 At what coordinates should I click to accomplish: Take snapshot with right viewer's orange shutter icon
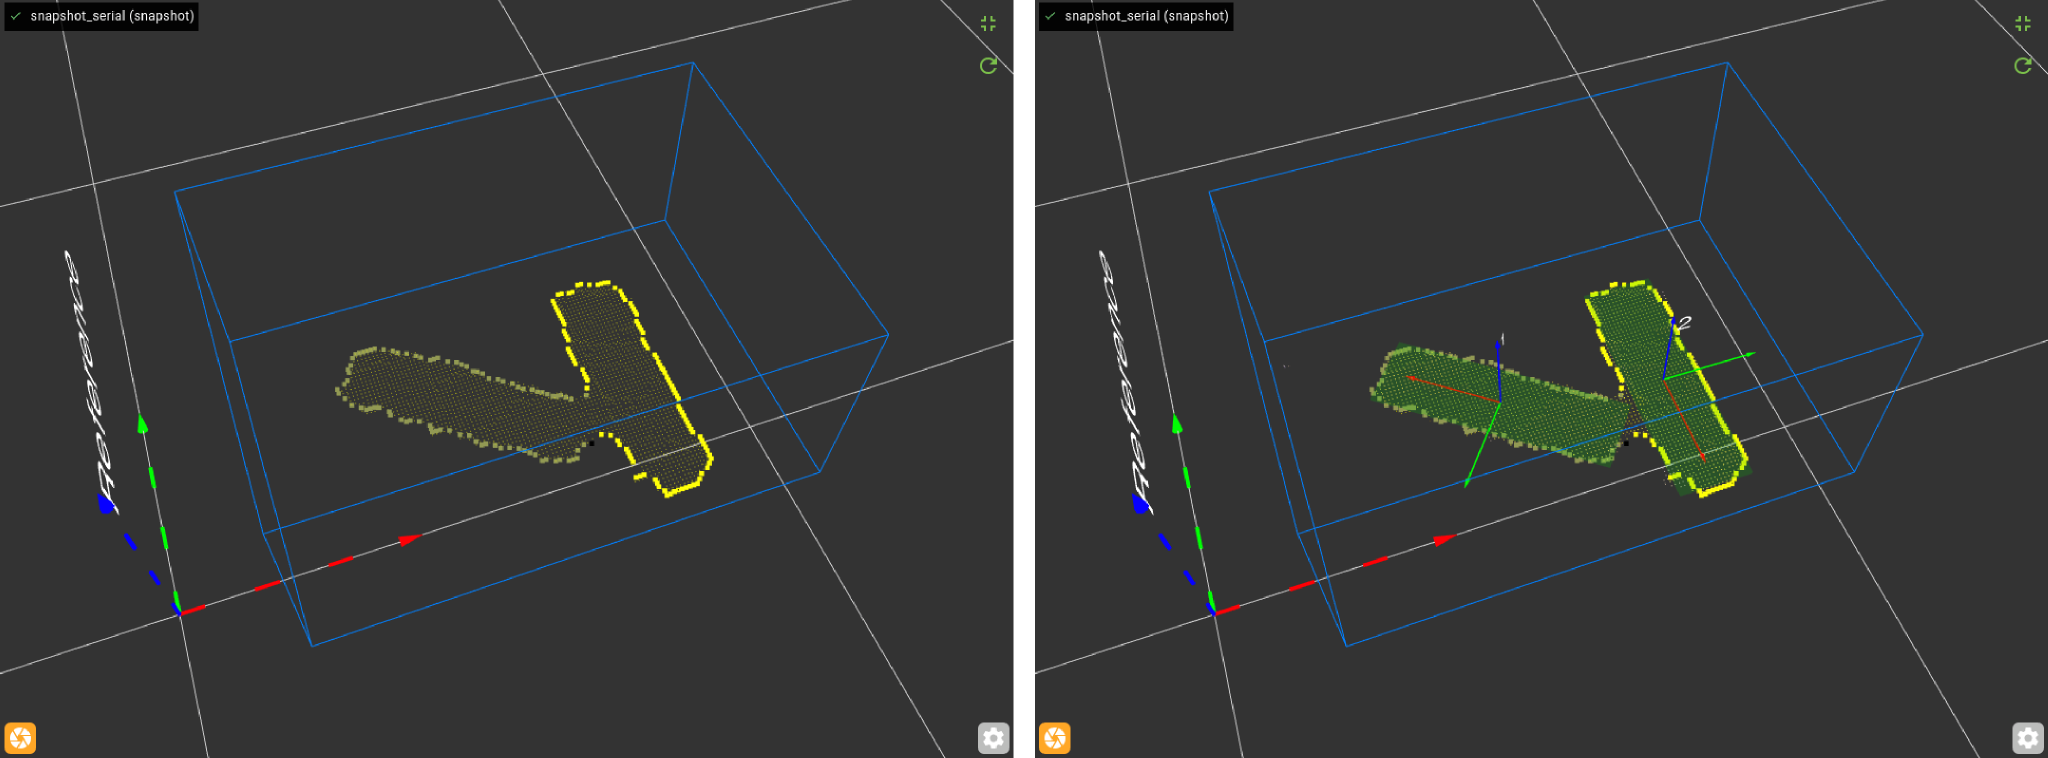pyautogui.click(x=1055, y=738)
